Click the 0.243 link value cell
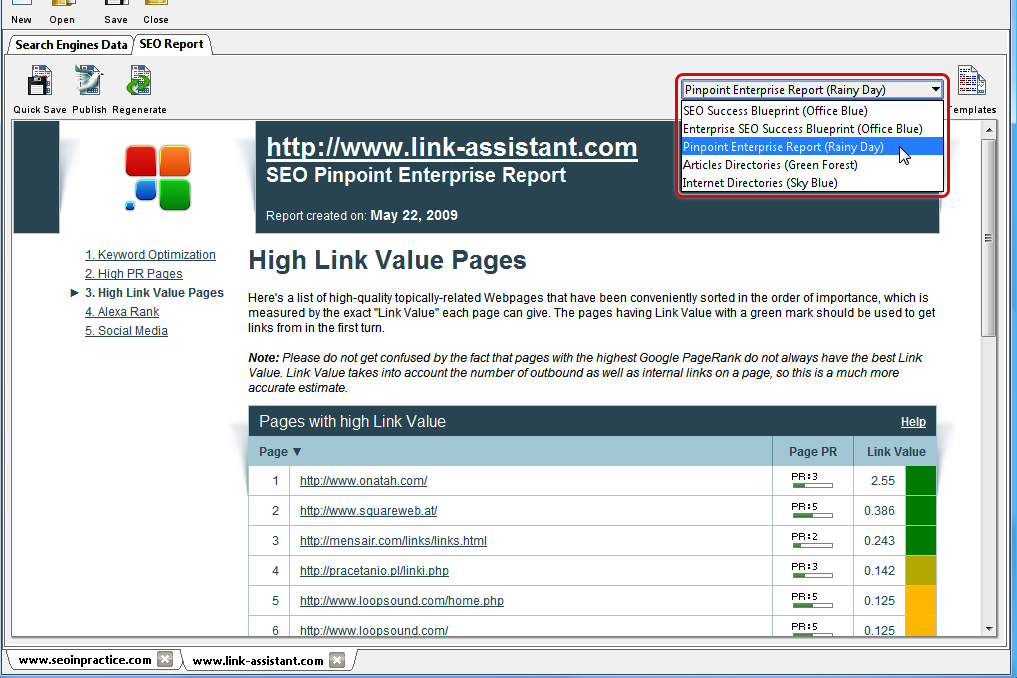Viewport: 1017px width, 678px height. tap(879, 540)
